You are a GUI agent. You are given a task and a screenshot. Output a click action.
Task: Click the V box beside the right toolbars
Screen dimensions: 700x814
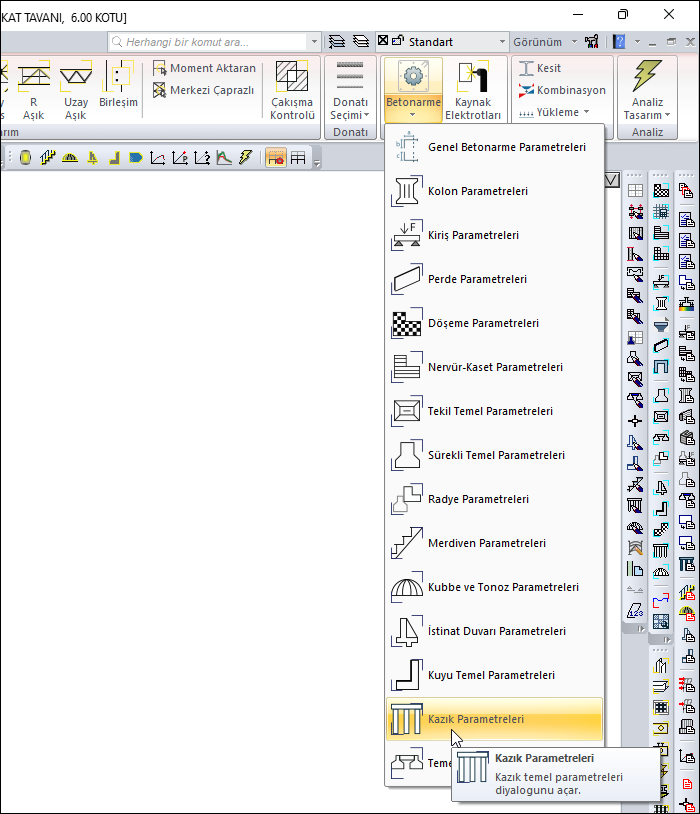[x=612, y=180]
